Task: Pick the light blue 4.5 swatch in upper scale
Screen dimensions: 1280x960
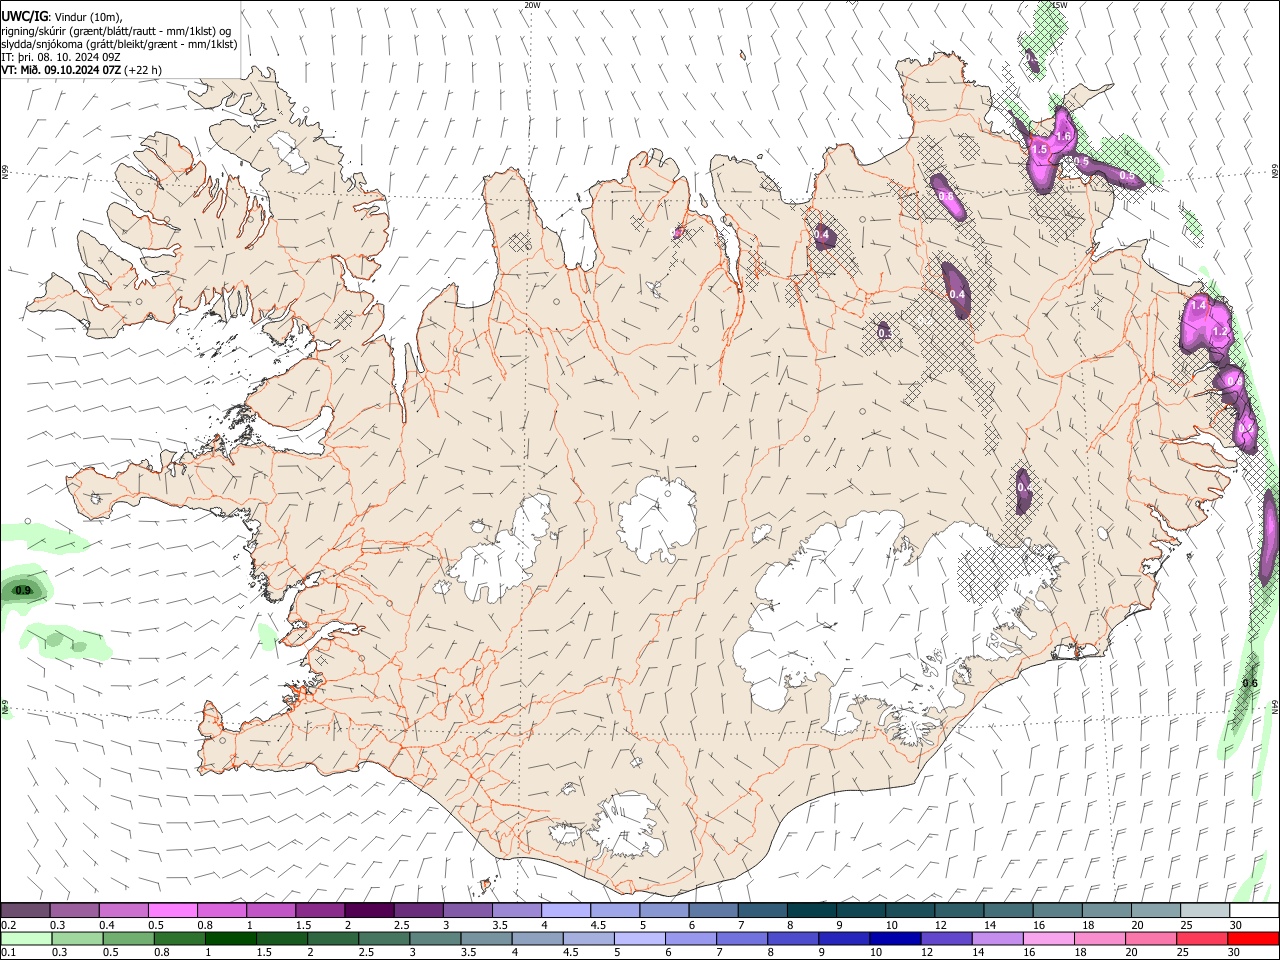Action: (614, 910)
